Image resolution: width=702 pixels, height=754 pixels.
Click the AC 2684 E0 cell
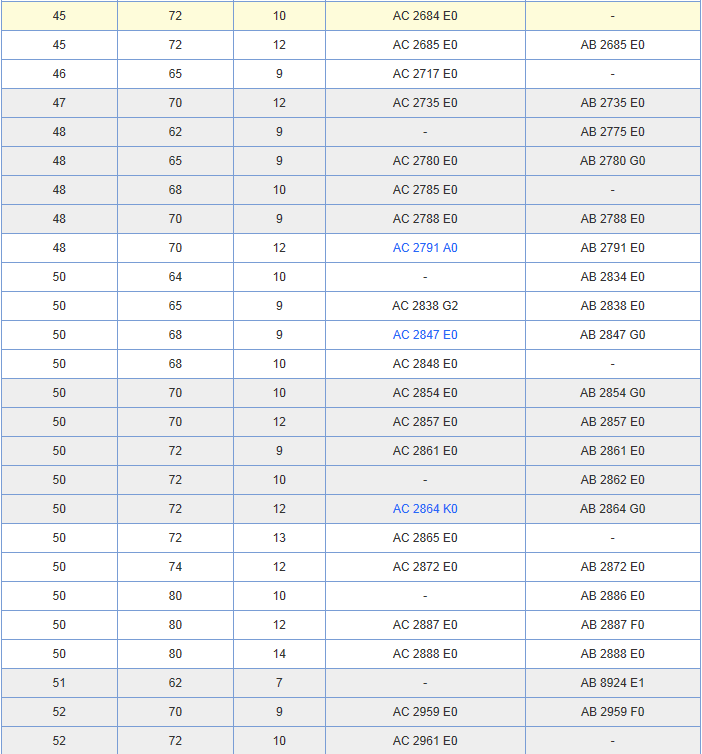tap(425, 16)
